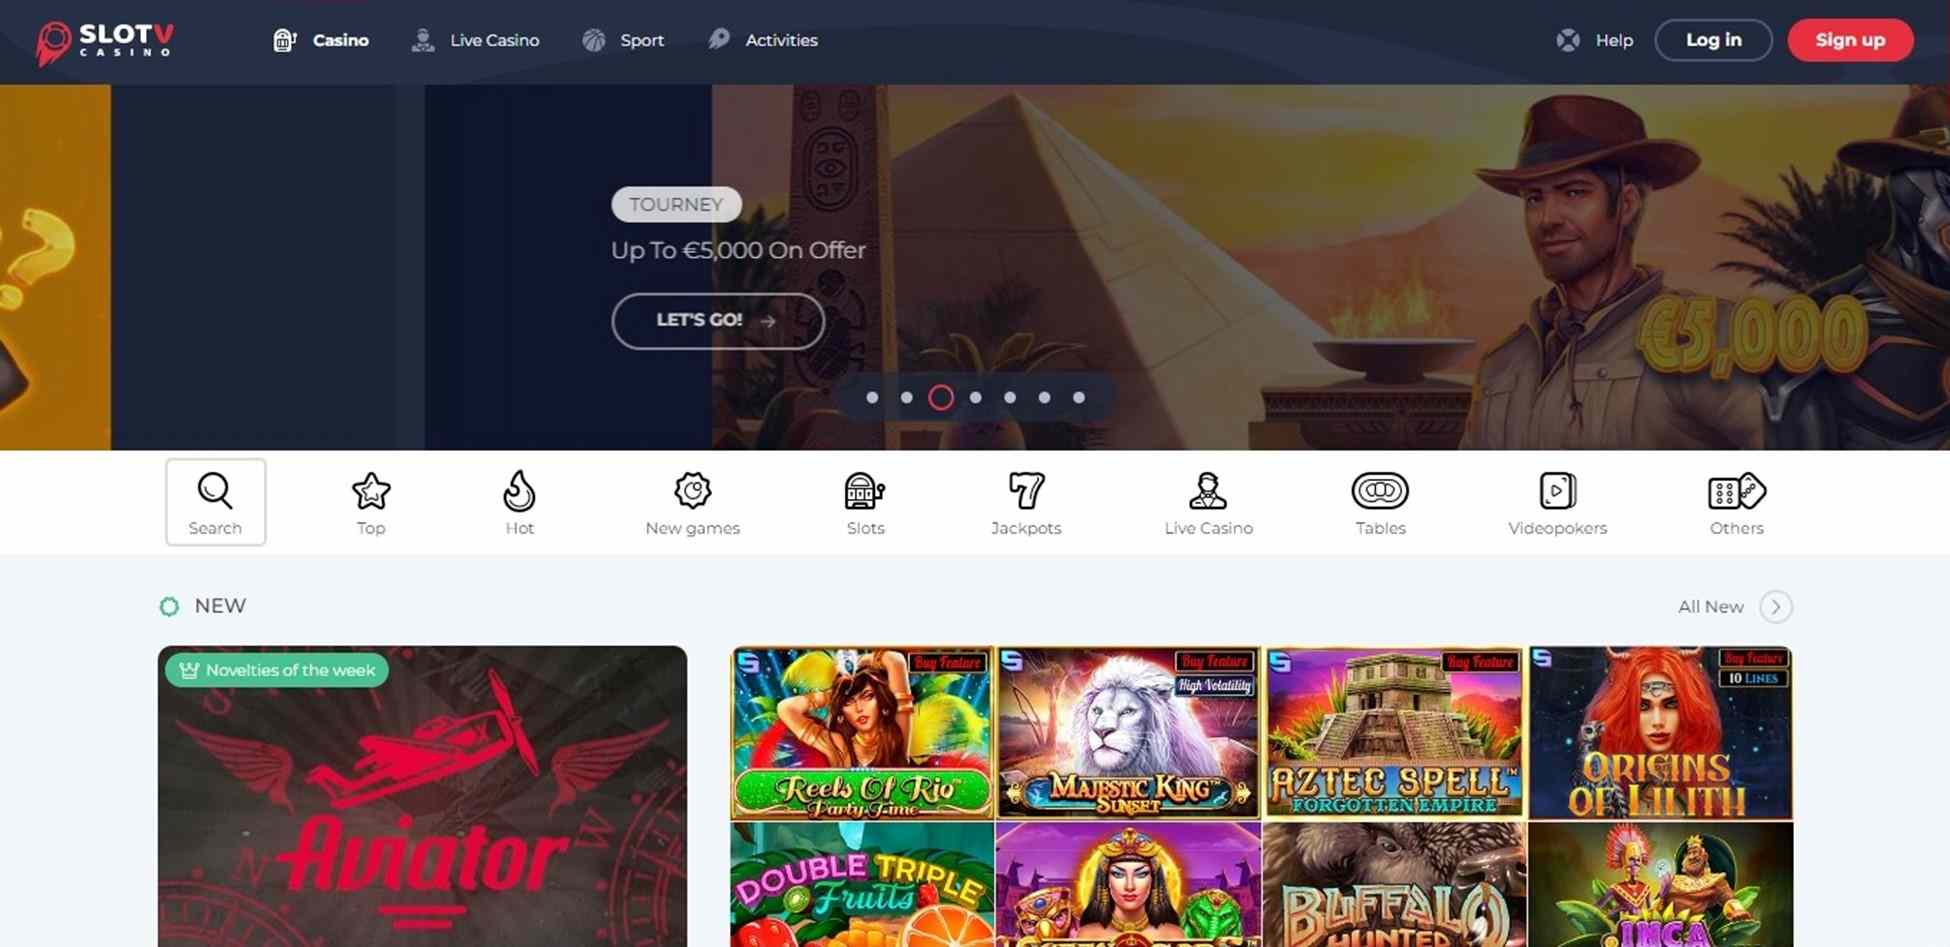Open the Cleopatra queen game thumbnail
The image size is (1950, 947).
1128,885
